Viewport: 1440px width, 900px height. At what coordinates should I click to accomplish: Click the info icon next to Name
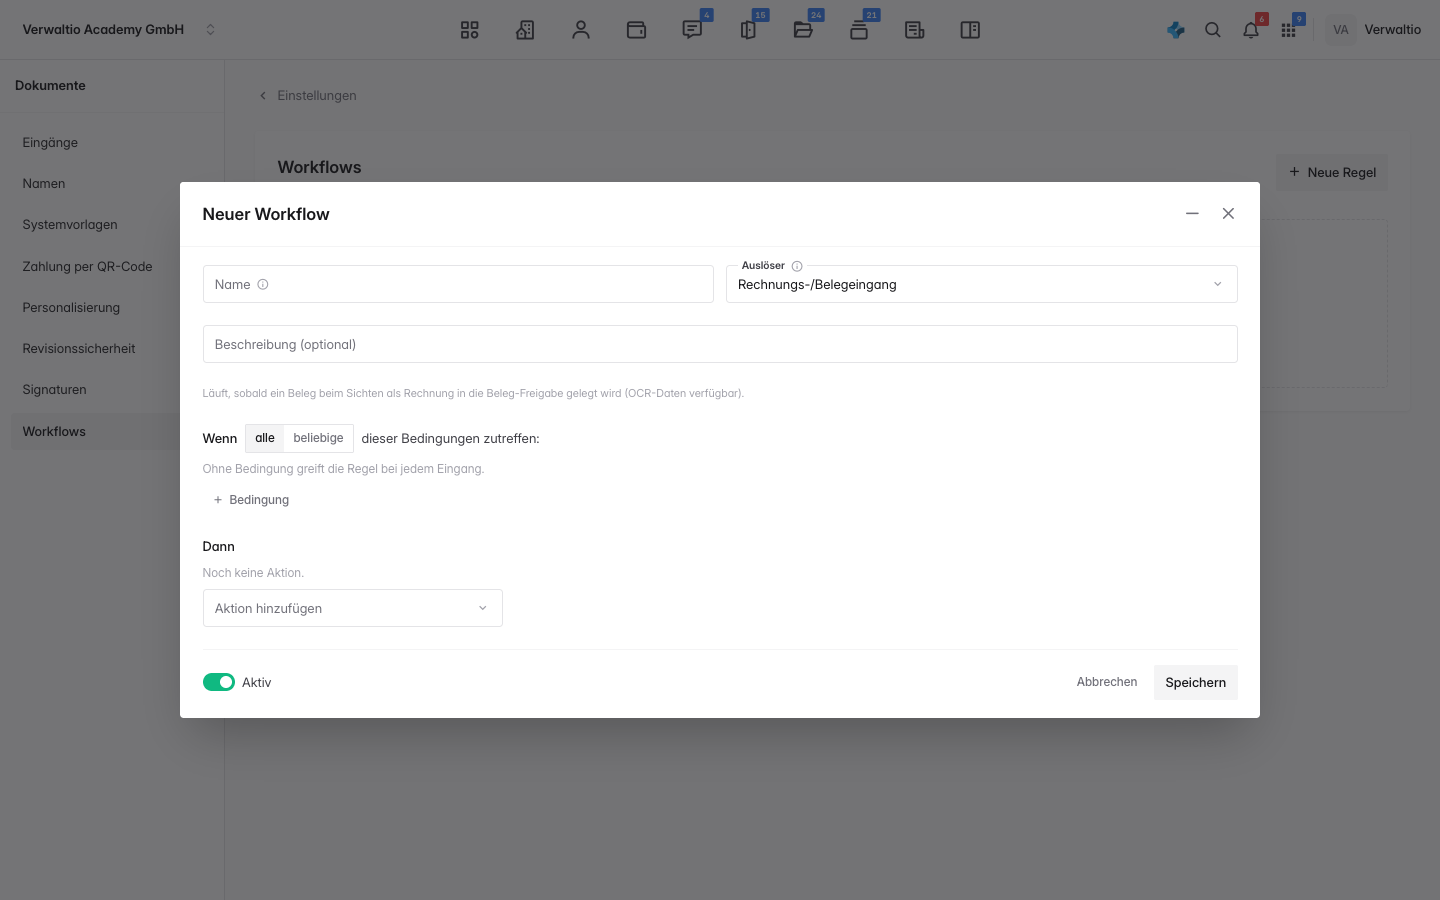click(x=263, y=284)
